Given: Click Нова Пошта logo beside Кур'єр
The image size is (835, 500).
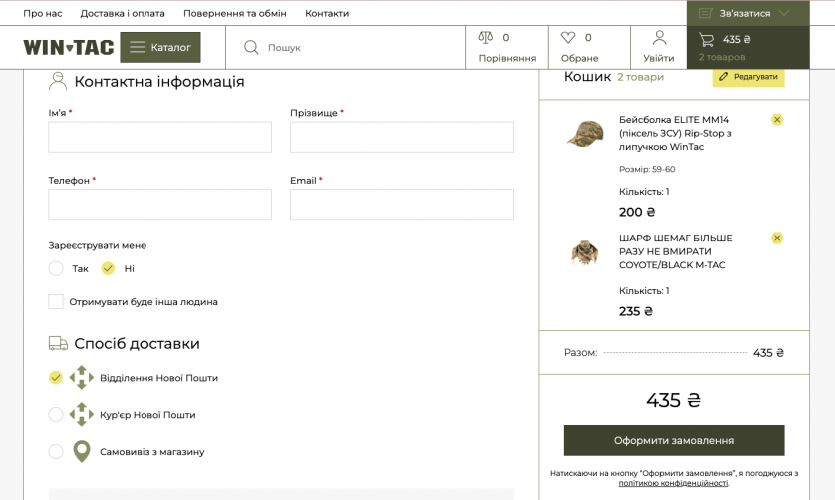Looking at the screenshot, I should click(81, 414).
